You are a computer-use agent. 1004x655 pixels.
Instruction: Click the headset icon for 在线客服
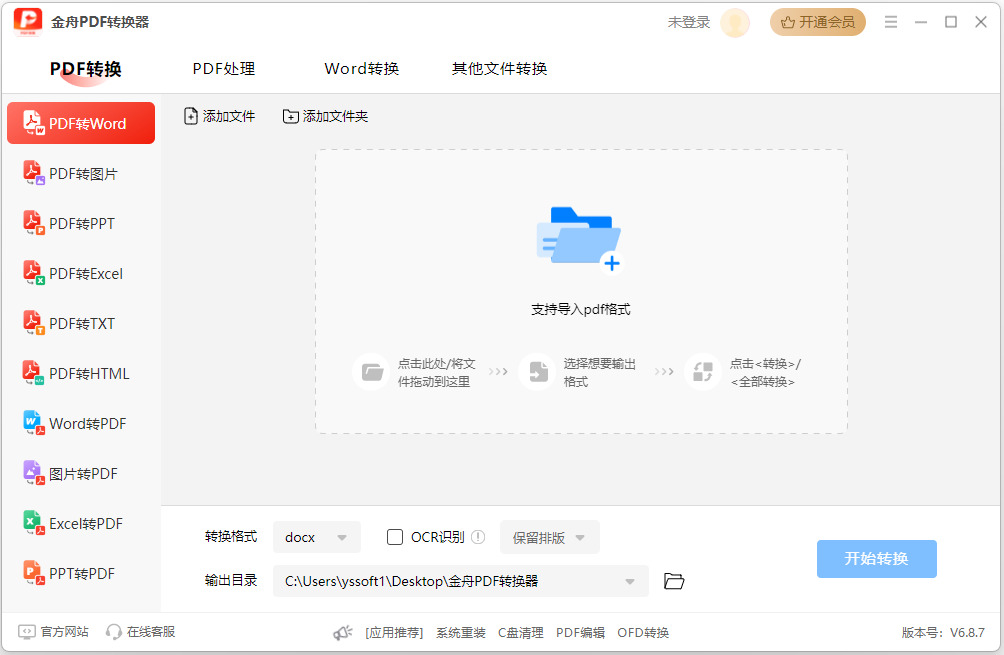113,632
